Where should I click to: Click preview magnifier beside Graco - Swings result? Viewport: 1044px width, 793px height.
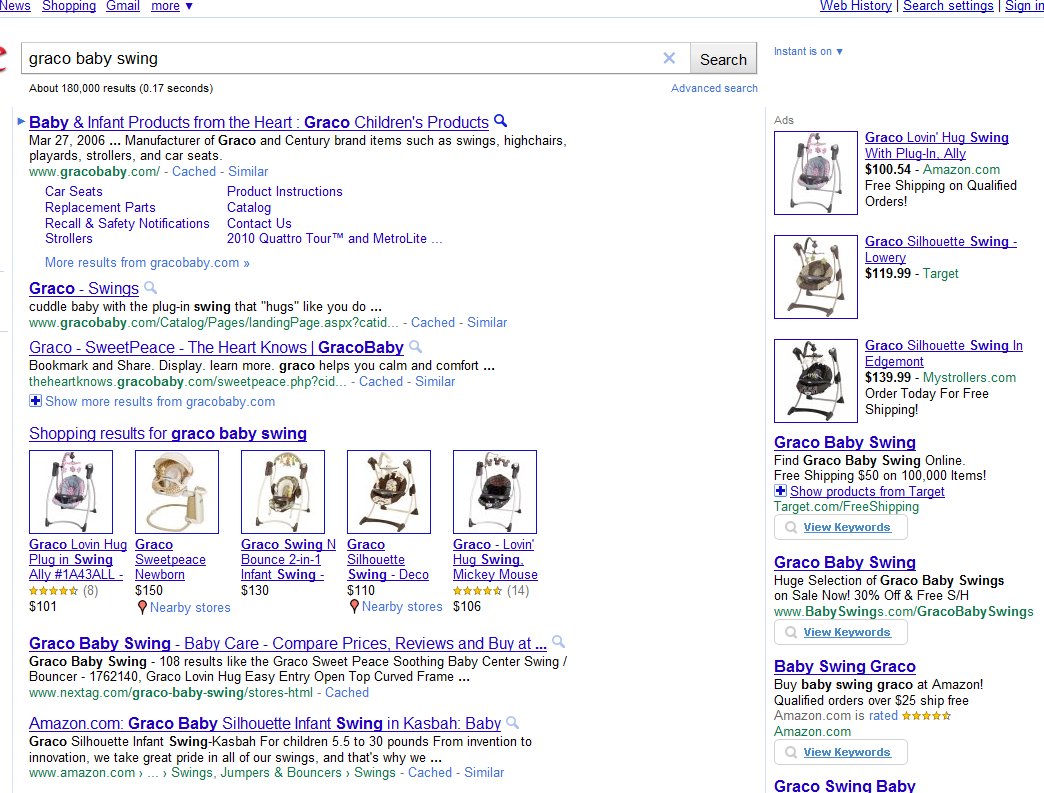click(150, 287)
